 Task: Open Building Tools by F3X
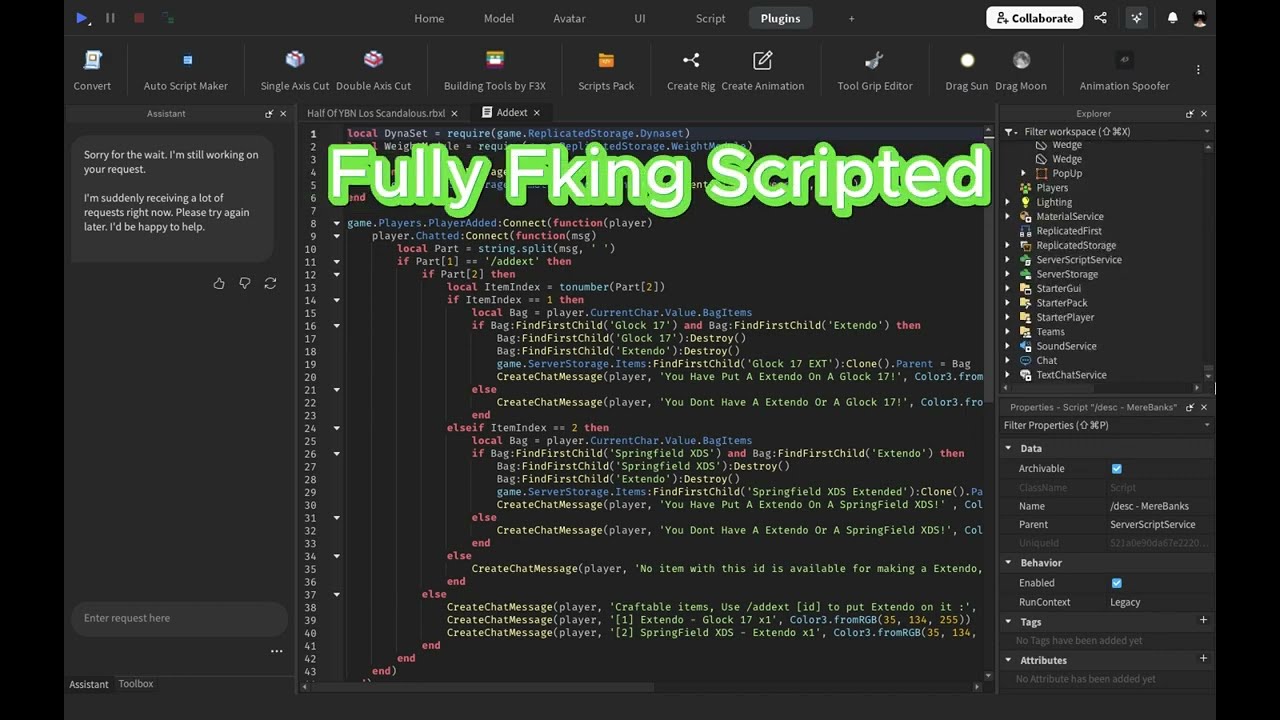coord(495,72)
